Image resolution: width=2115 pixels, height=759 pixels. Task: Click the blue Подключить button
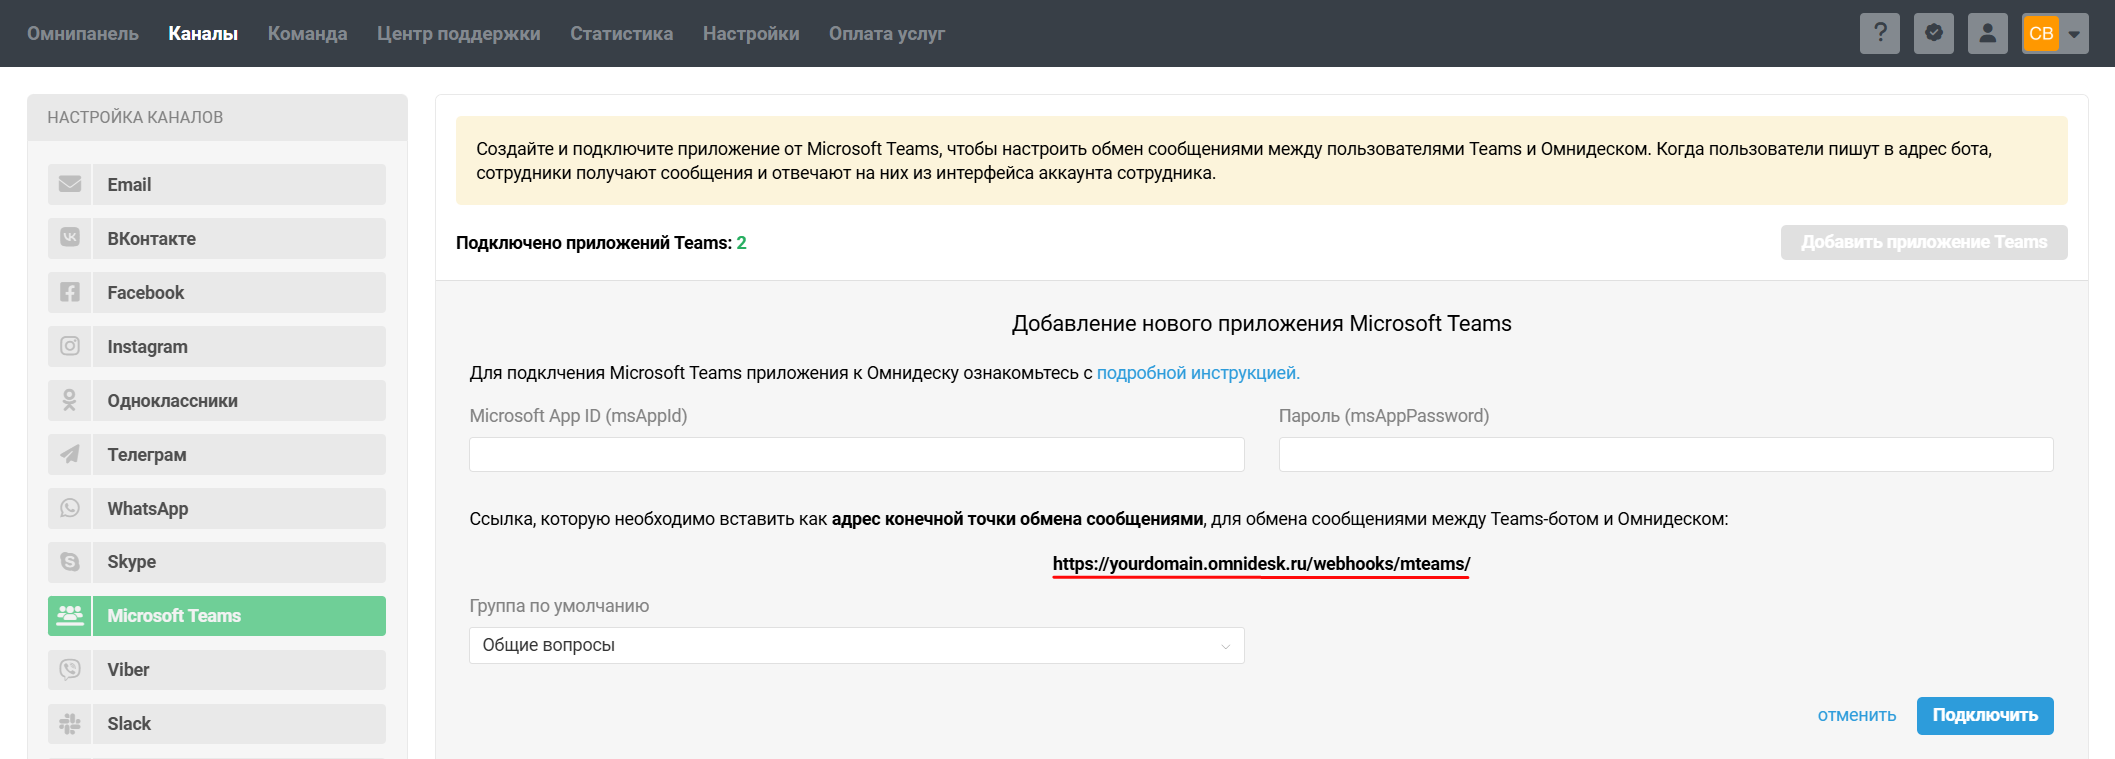click(x=1985, y=715)
